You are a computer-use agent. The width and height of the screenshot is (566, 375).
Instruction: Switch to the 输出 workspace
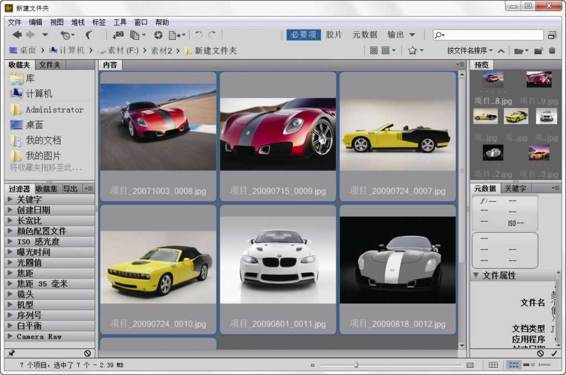pyautogui.click(x=395, y=35)
